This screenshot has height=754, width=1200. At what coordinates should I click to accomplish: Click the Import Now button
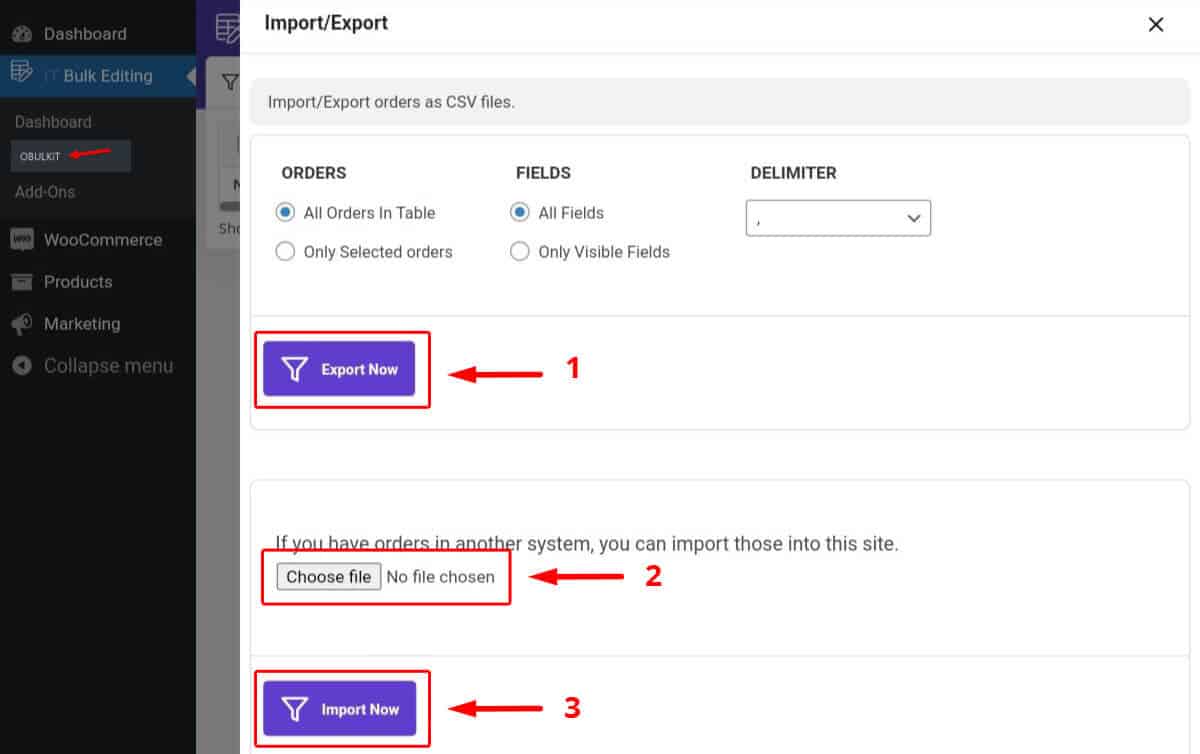point(342,707)
